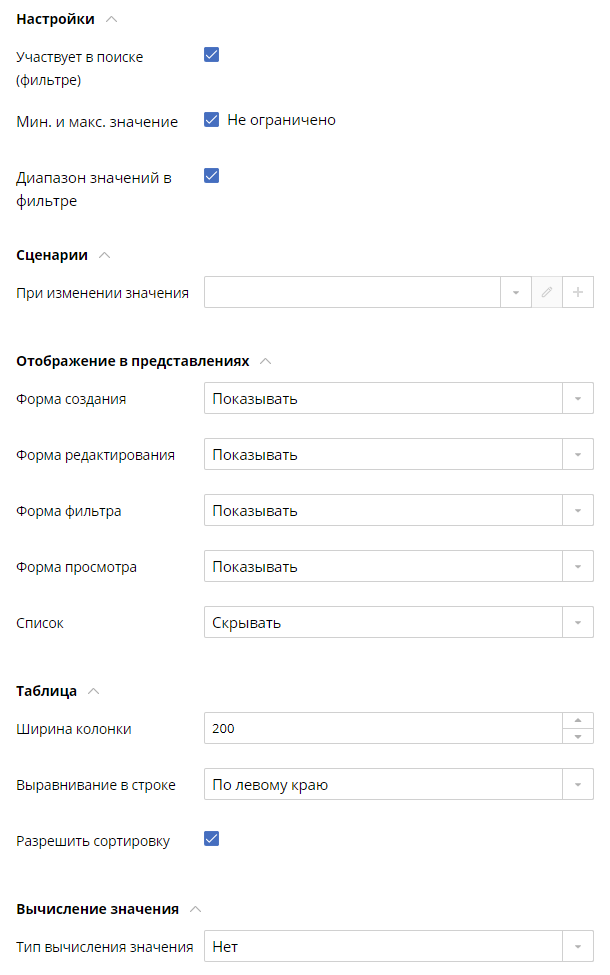Click the pencil edit icon for the scenario field
Image resolution: width=610 pixels, height=975 pixels.
tap(546, 293)
